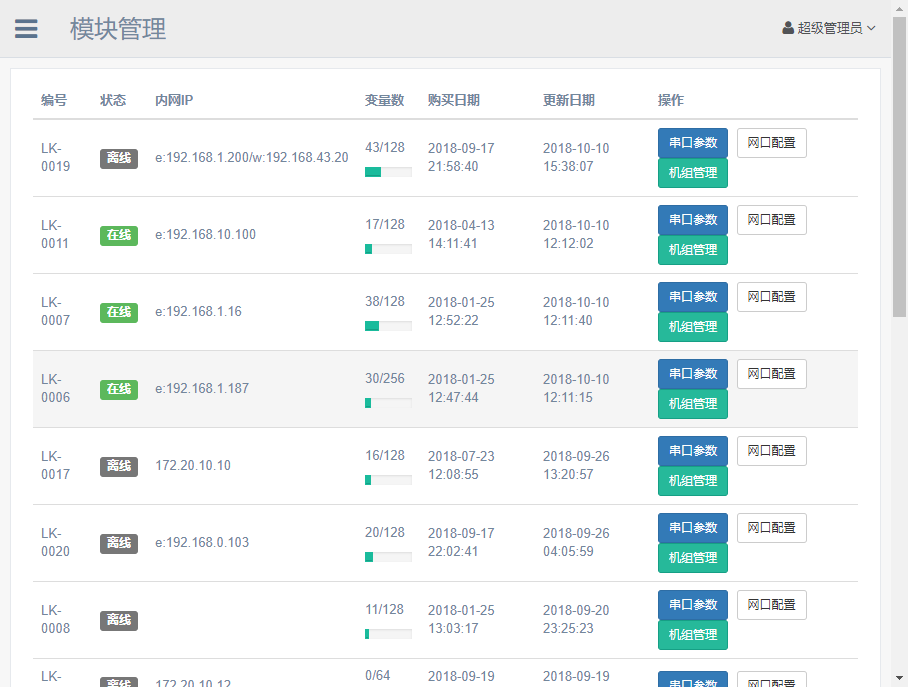Image resolution: width=908 pixels, height=687 pixels.
Task: Click the 购买日期 column header
Action: click(453, 100)
